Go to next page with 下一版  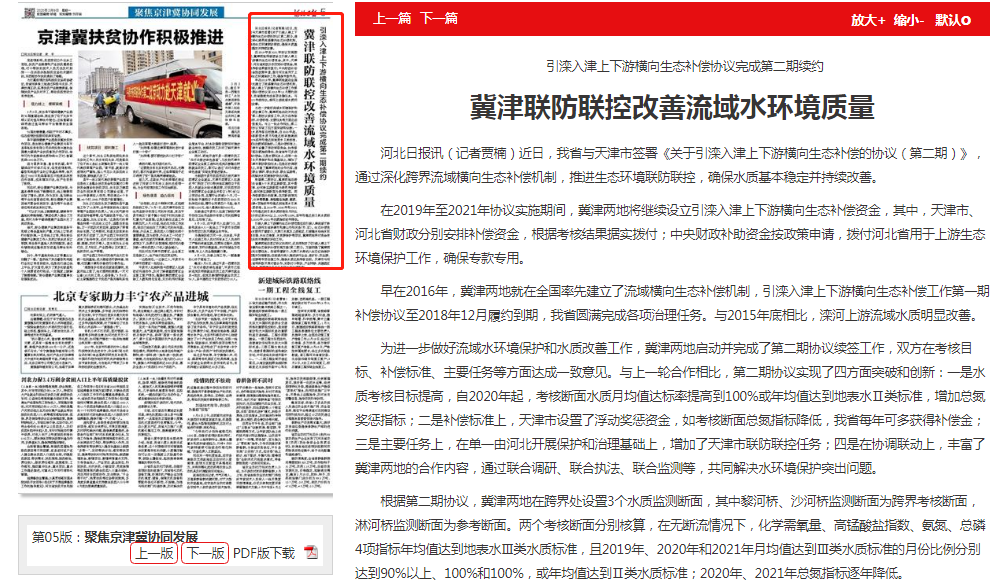tap(205, 553)
